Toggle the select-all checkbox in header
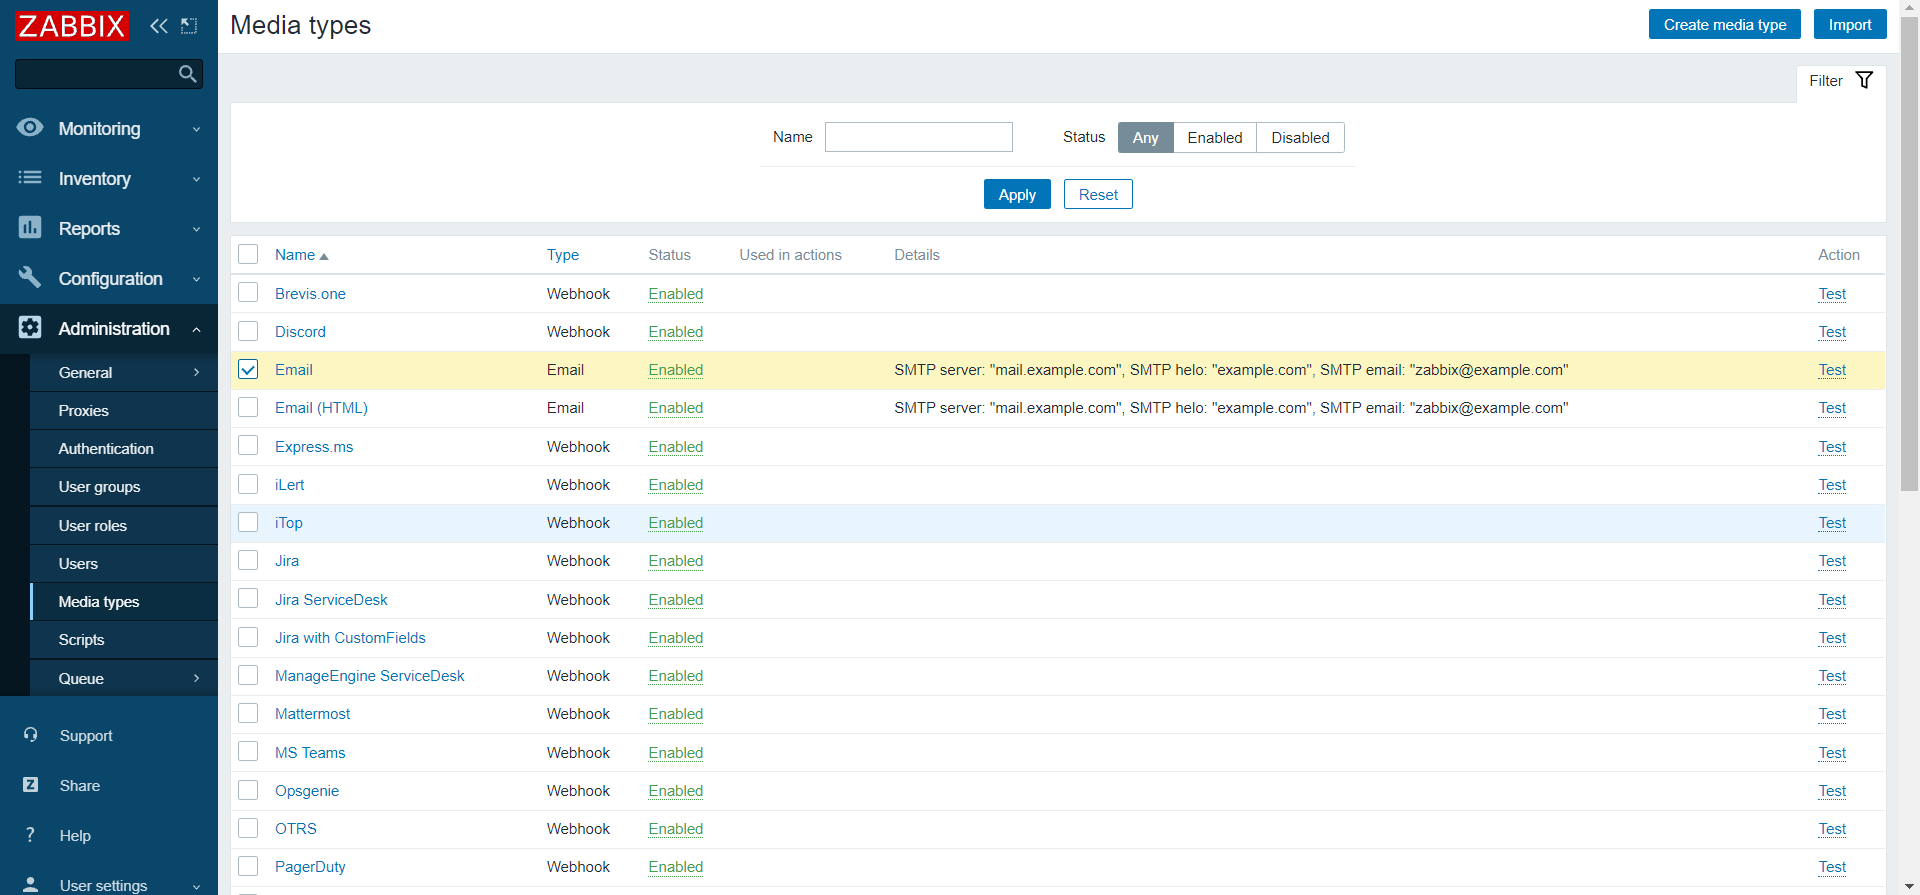This screenshot has height=895, width=1920. (x=248, y=254)
